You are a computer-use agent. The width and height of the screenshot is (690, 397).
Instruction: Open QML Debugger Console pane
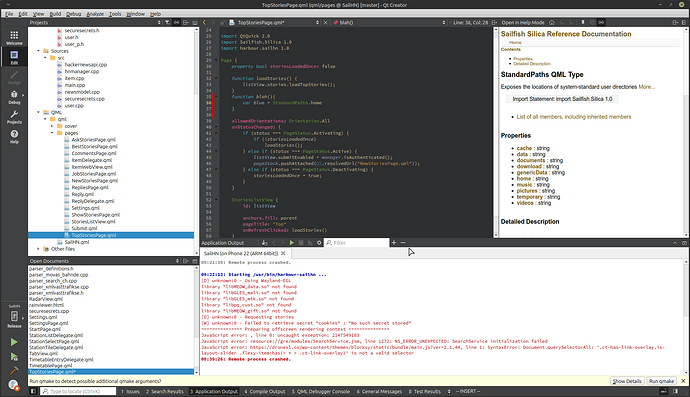point(321,391)
